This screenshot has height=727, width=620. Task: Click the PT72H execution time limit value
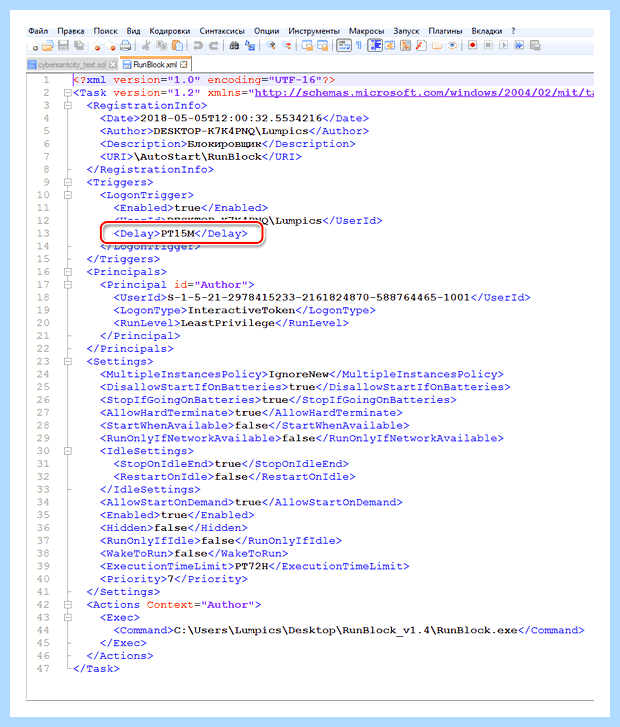pyautogui.click(x=252, y=566)
